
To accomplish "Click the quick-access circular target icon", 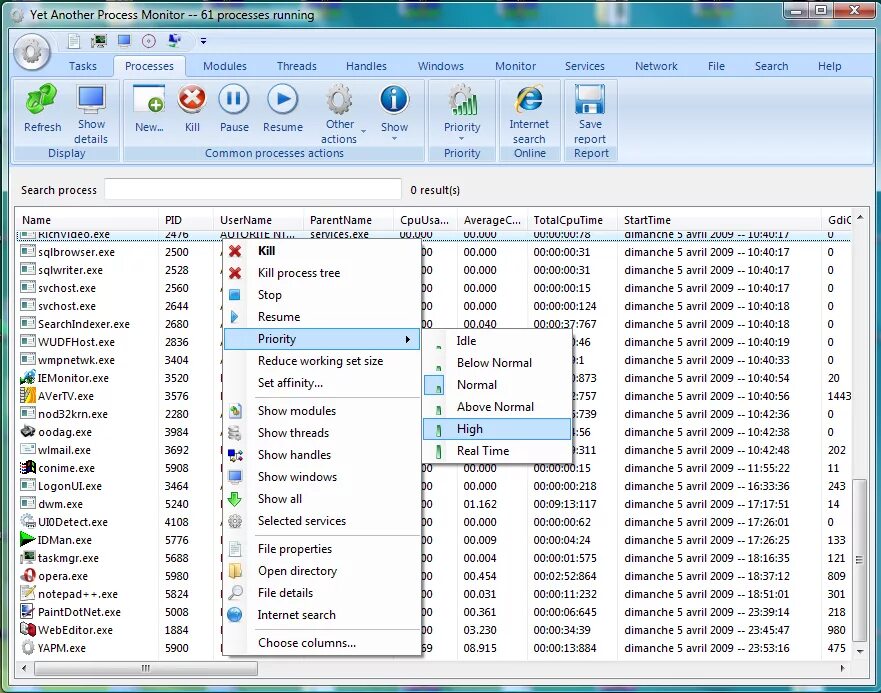I will point(149,40).
